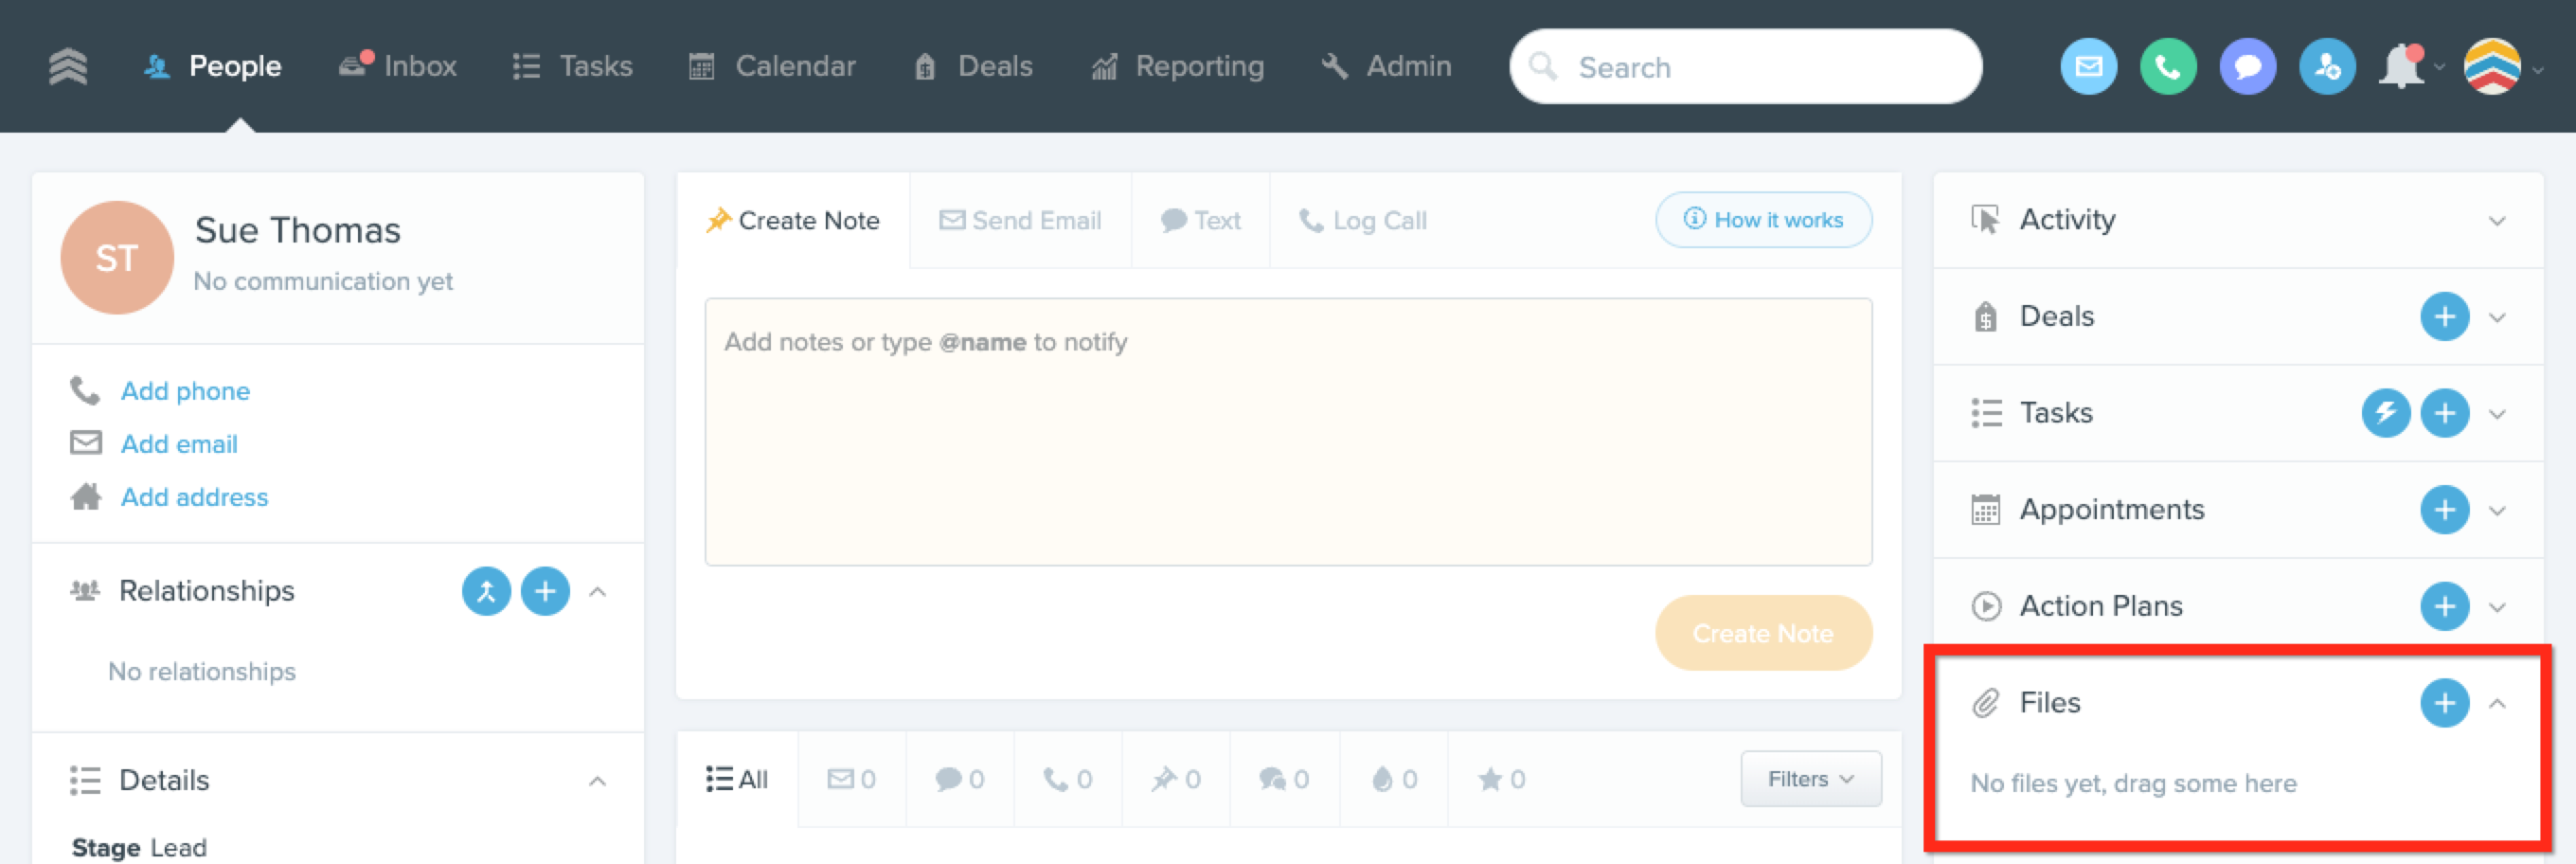
Task: Filter timeline by notes pin icon
Action: 1176,779
